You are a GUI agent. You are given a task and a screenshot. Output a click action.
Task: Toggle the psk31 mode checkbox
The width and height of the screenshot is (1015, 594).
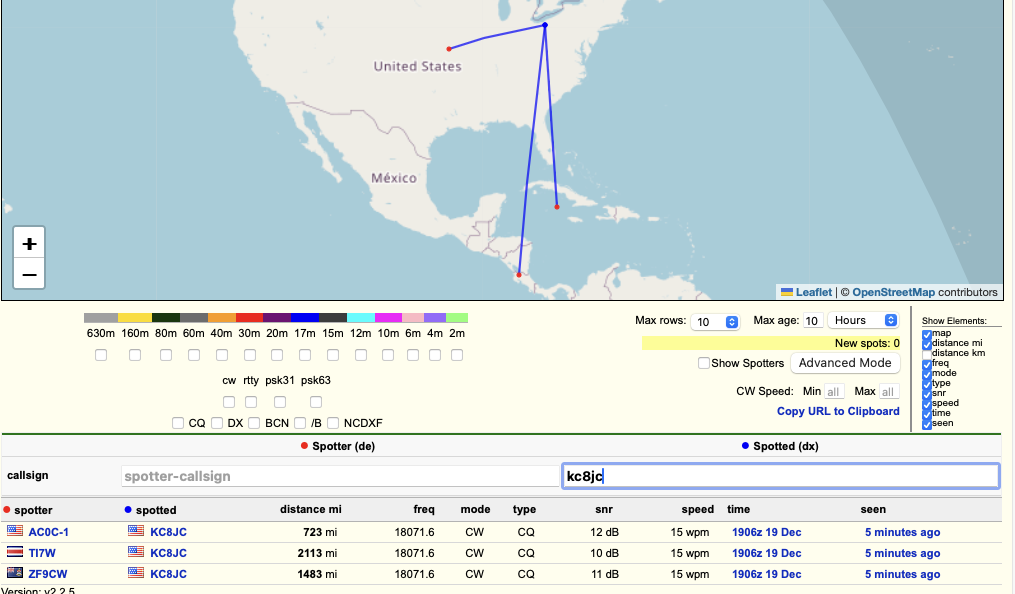pyautogui.click(x=280, y=402)
